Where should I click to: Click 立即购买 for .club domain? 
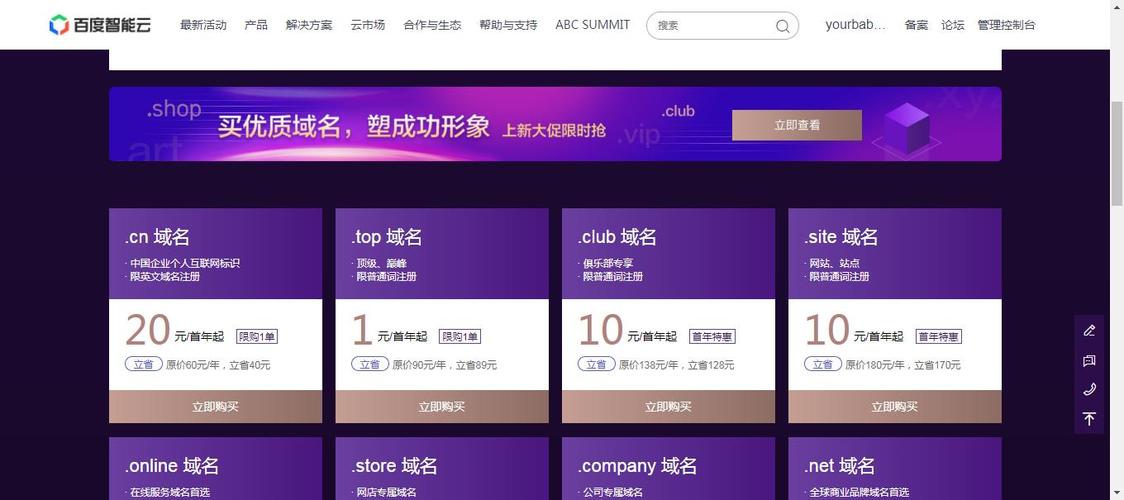(668, 407)
